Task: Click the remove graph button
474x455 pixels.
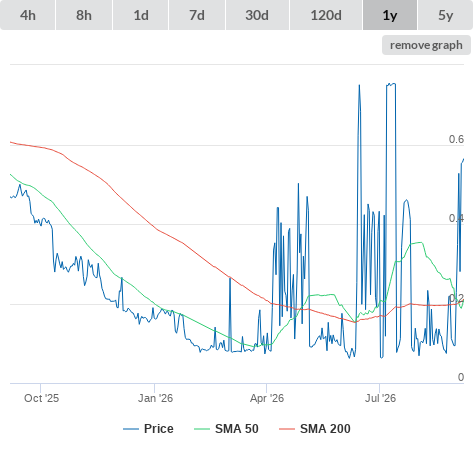Action: tap(426, 45)
